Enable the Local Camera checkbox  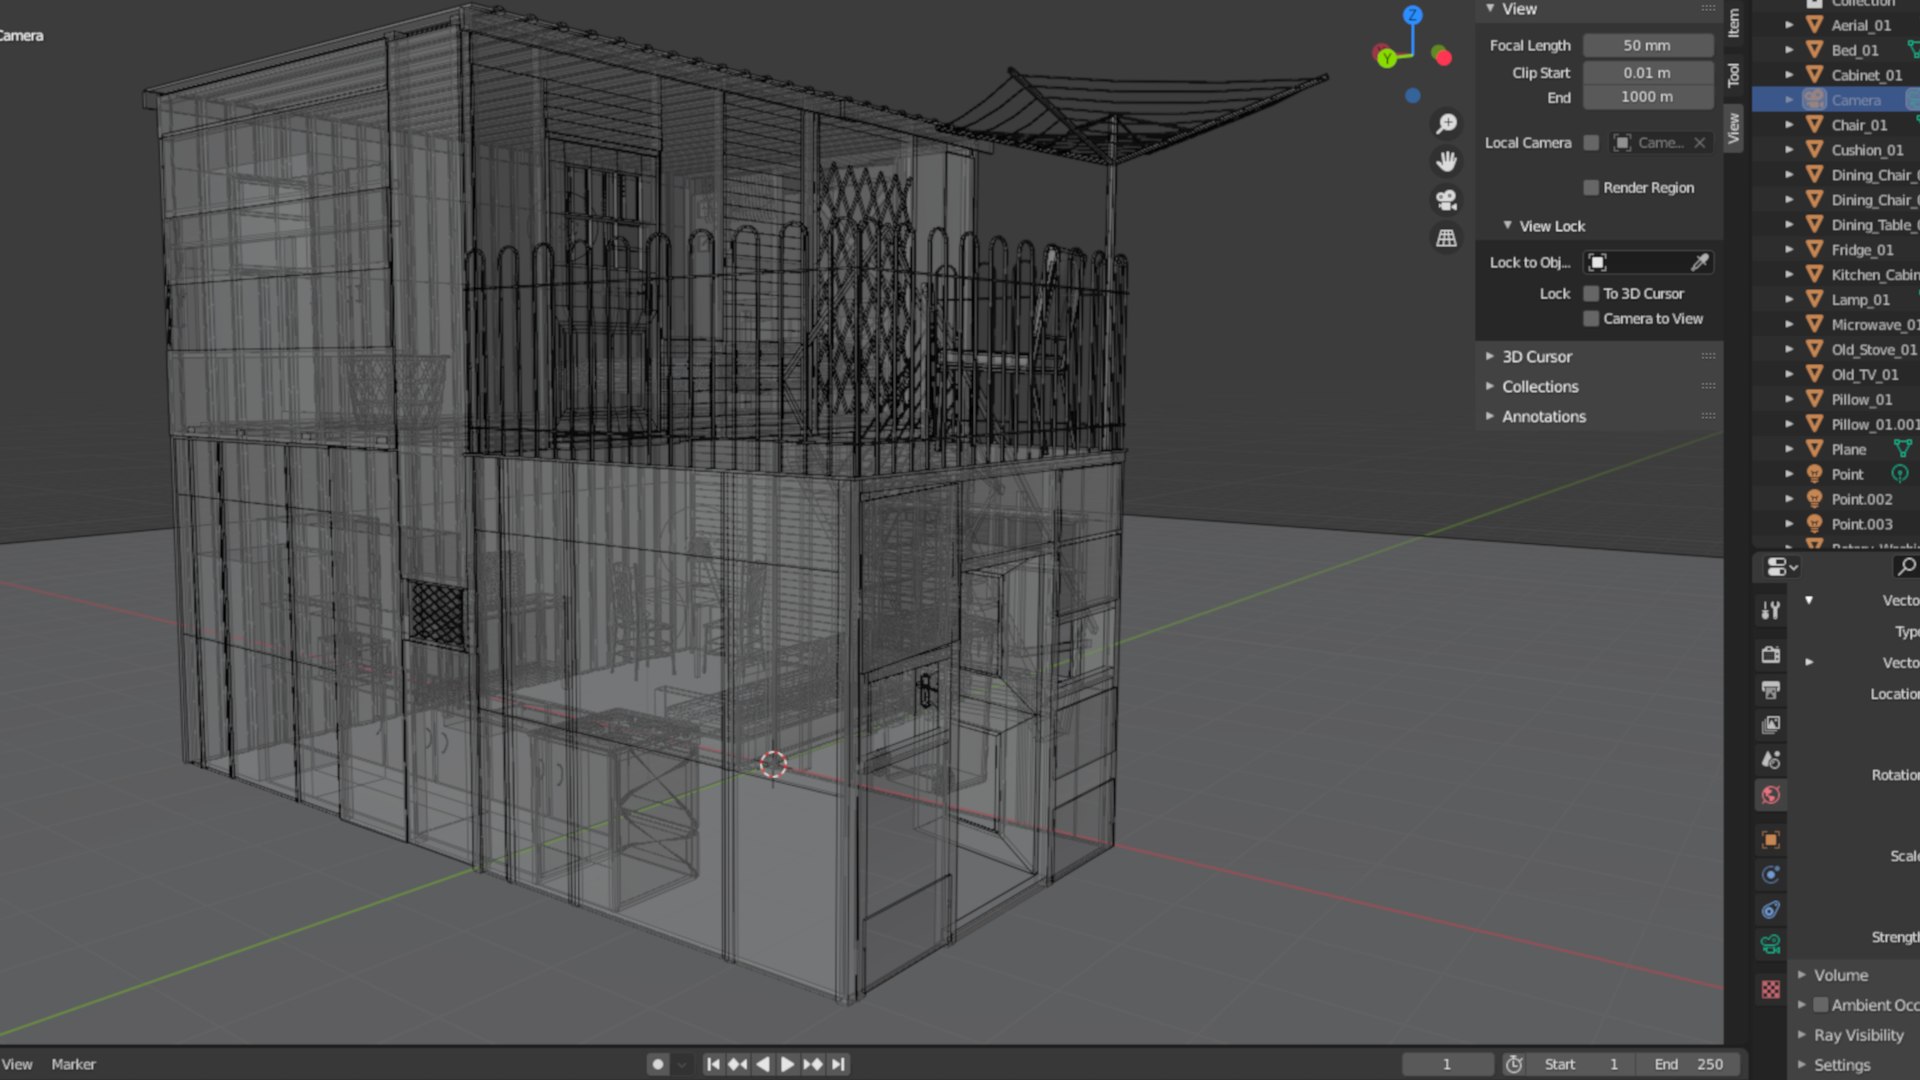tap(1591, 143)
